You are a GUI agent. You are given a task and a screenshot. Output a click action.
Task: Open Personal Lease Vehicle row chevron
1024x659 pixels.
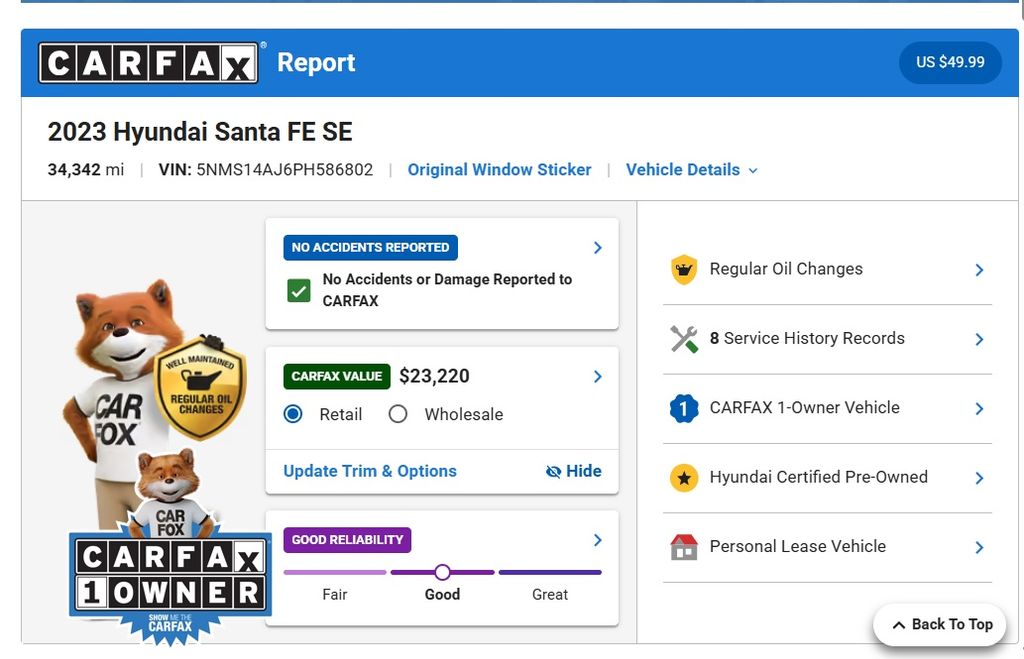point(979,547)
